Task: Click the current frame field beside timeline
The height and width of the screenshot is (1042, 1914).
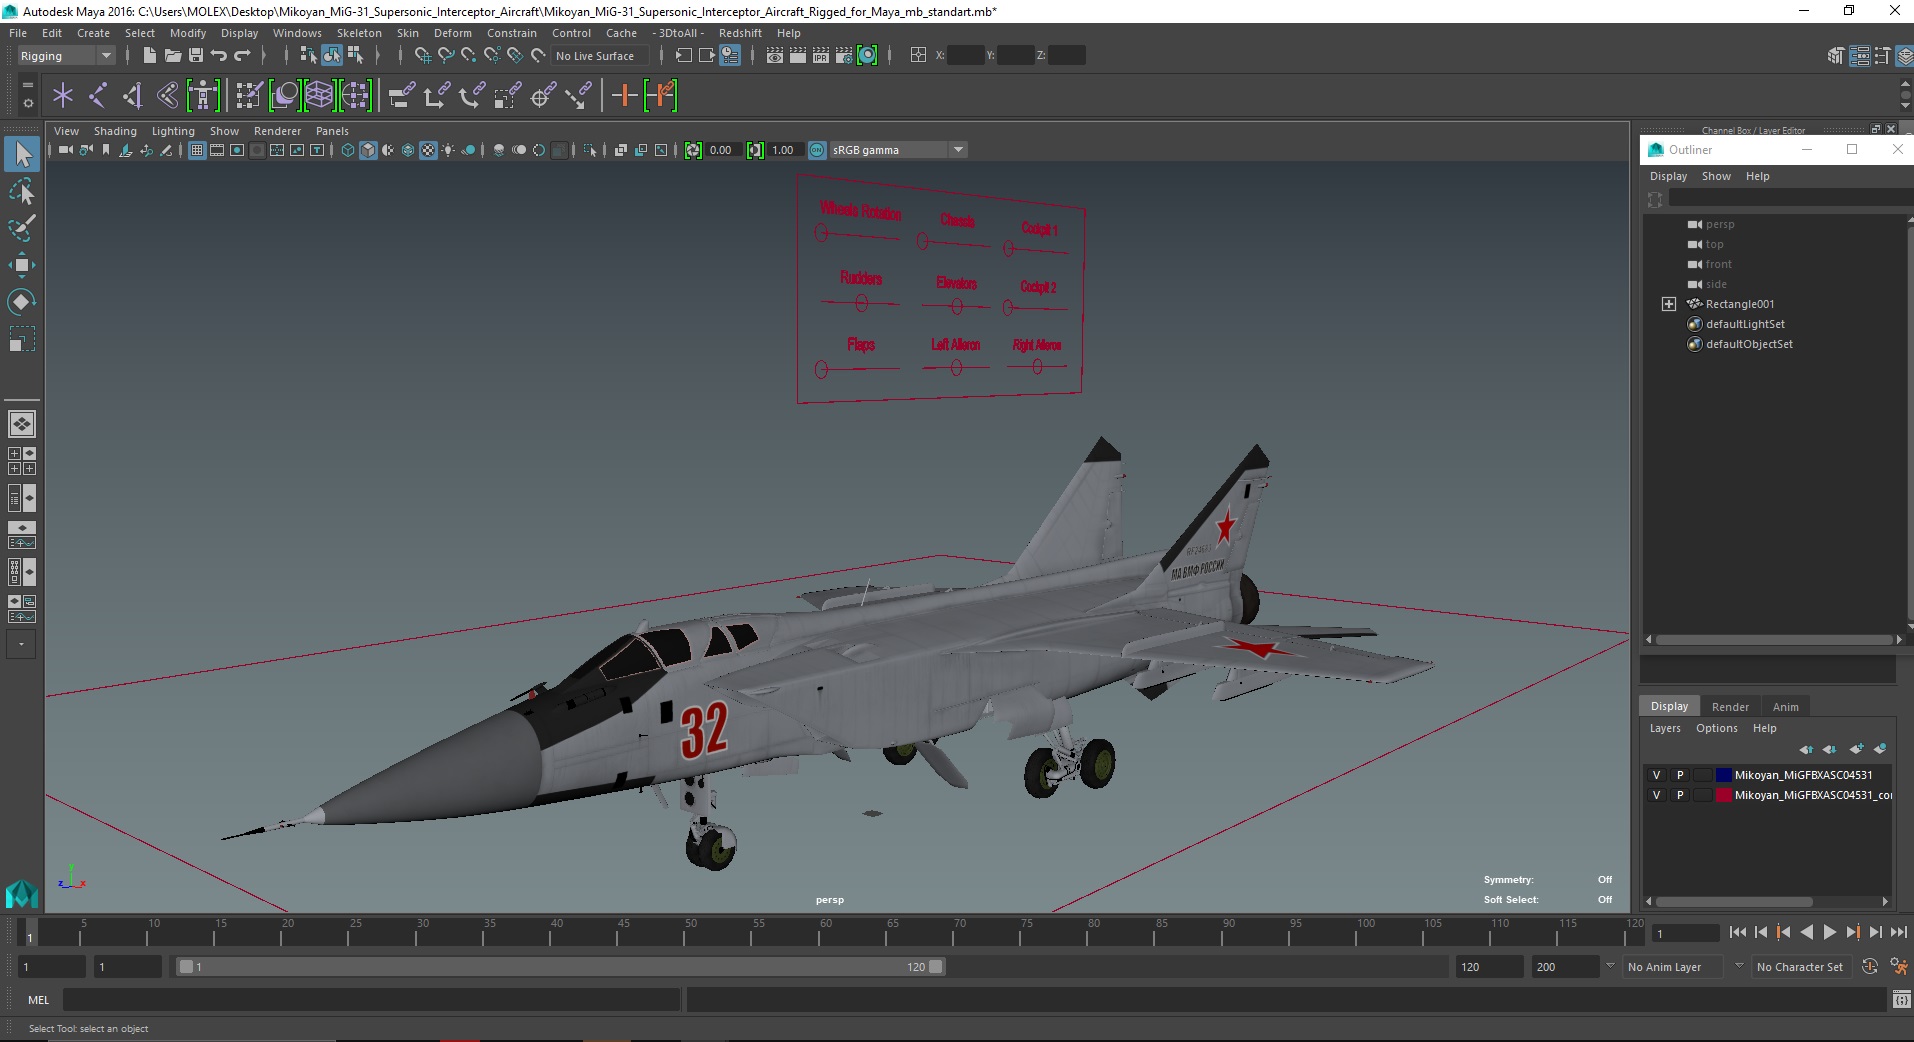Action: point(1685,934)
